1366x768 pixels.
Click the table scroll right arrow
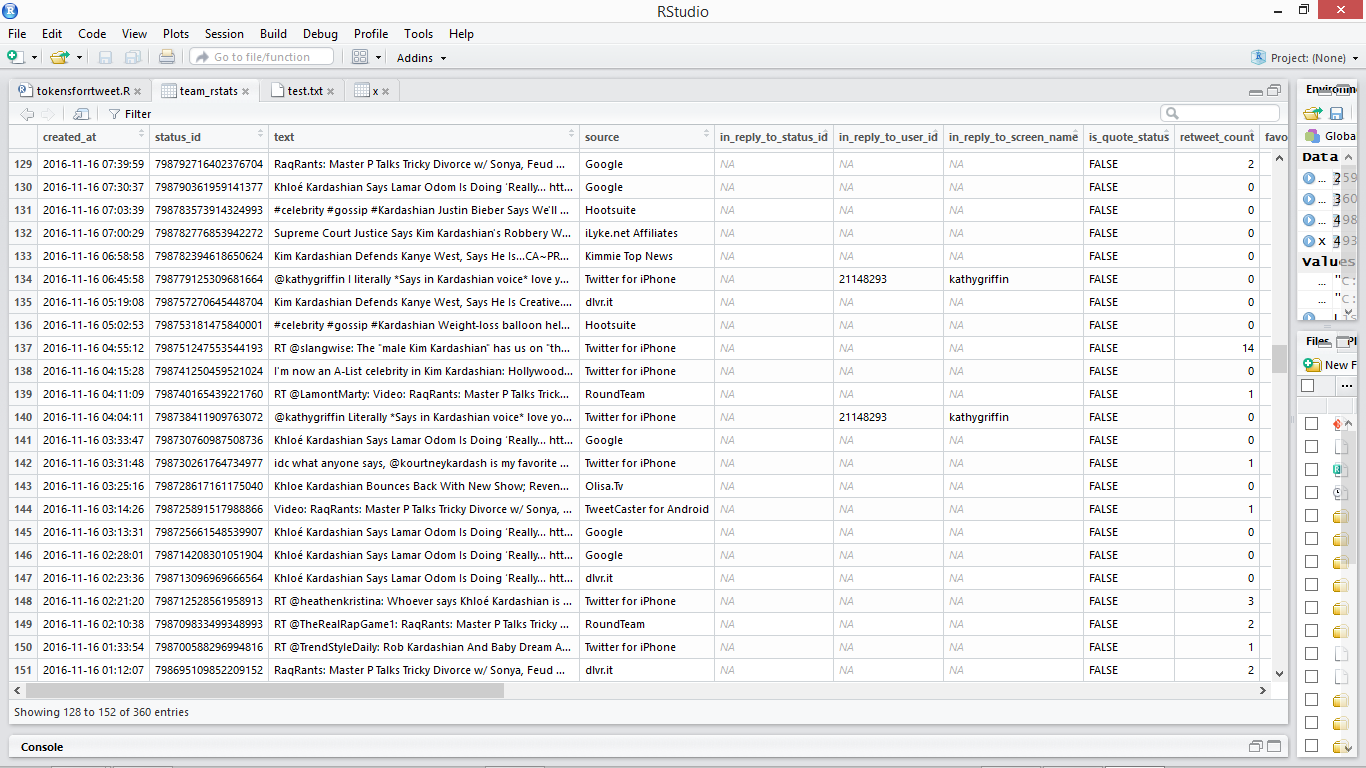pyautogui.click(x=1263, y=690)
